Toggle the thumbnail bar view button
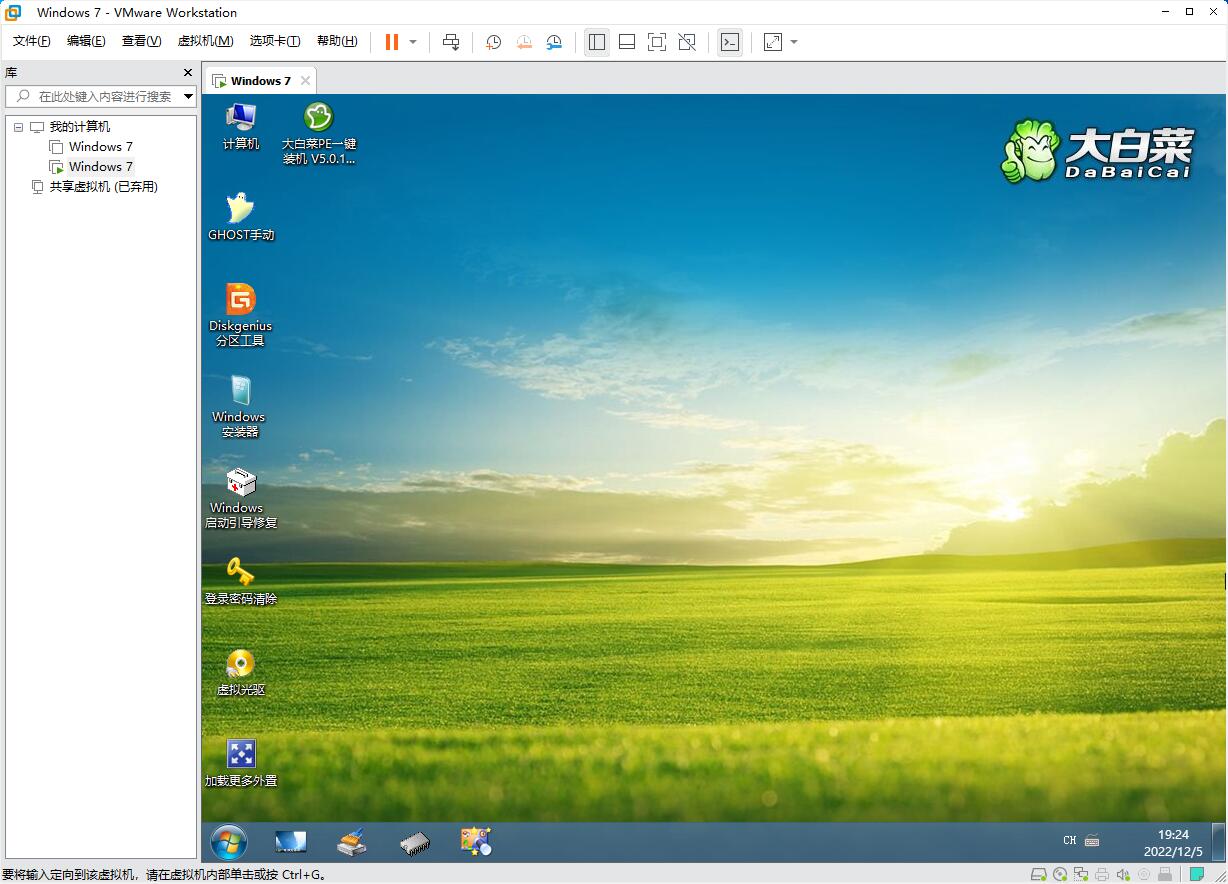This screenshot has height=884, width=1228. click(x=627, y=42)
